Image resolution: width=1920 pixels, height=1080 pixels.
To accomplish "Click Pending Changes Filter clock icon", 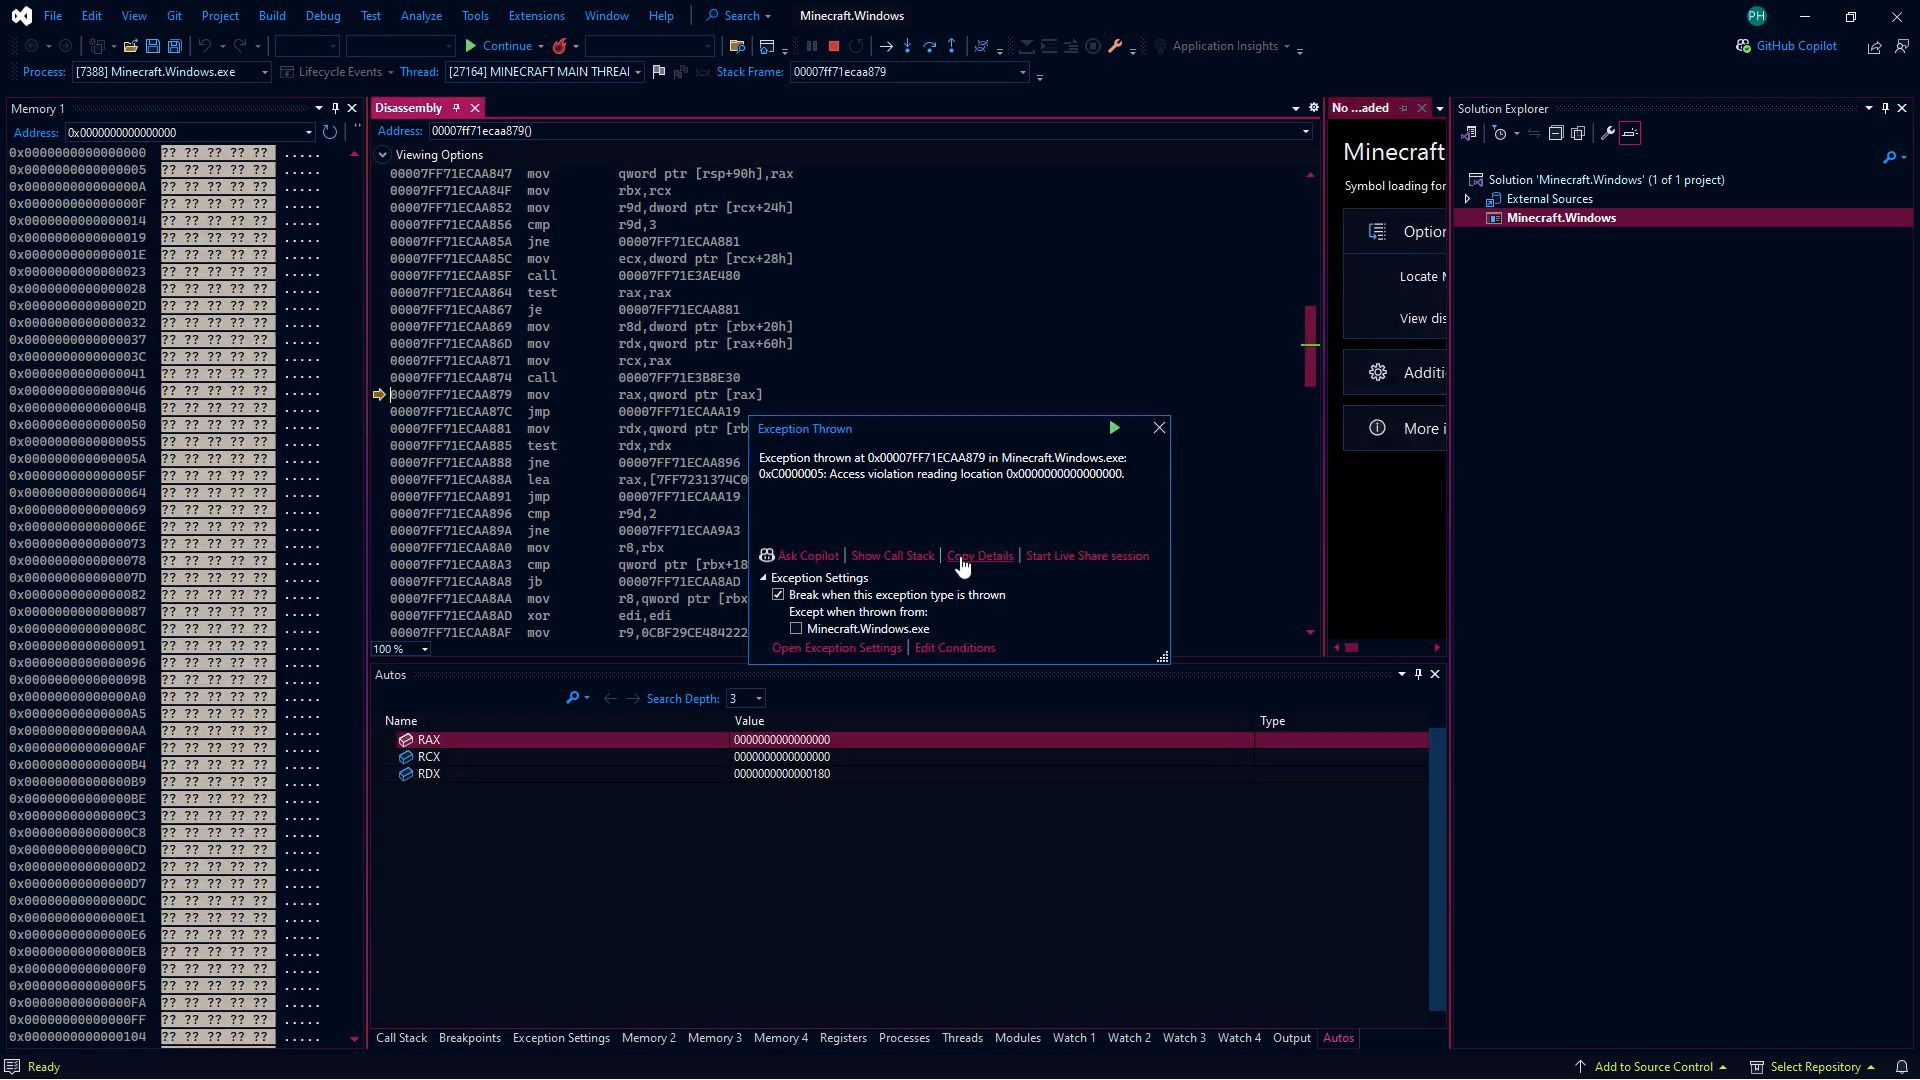I will point(1499,133).
